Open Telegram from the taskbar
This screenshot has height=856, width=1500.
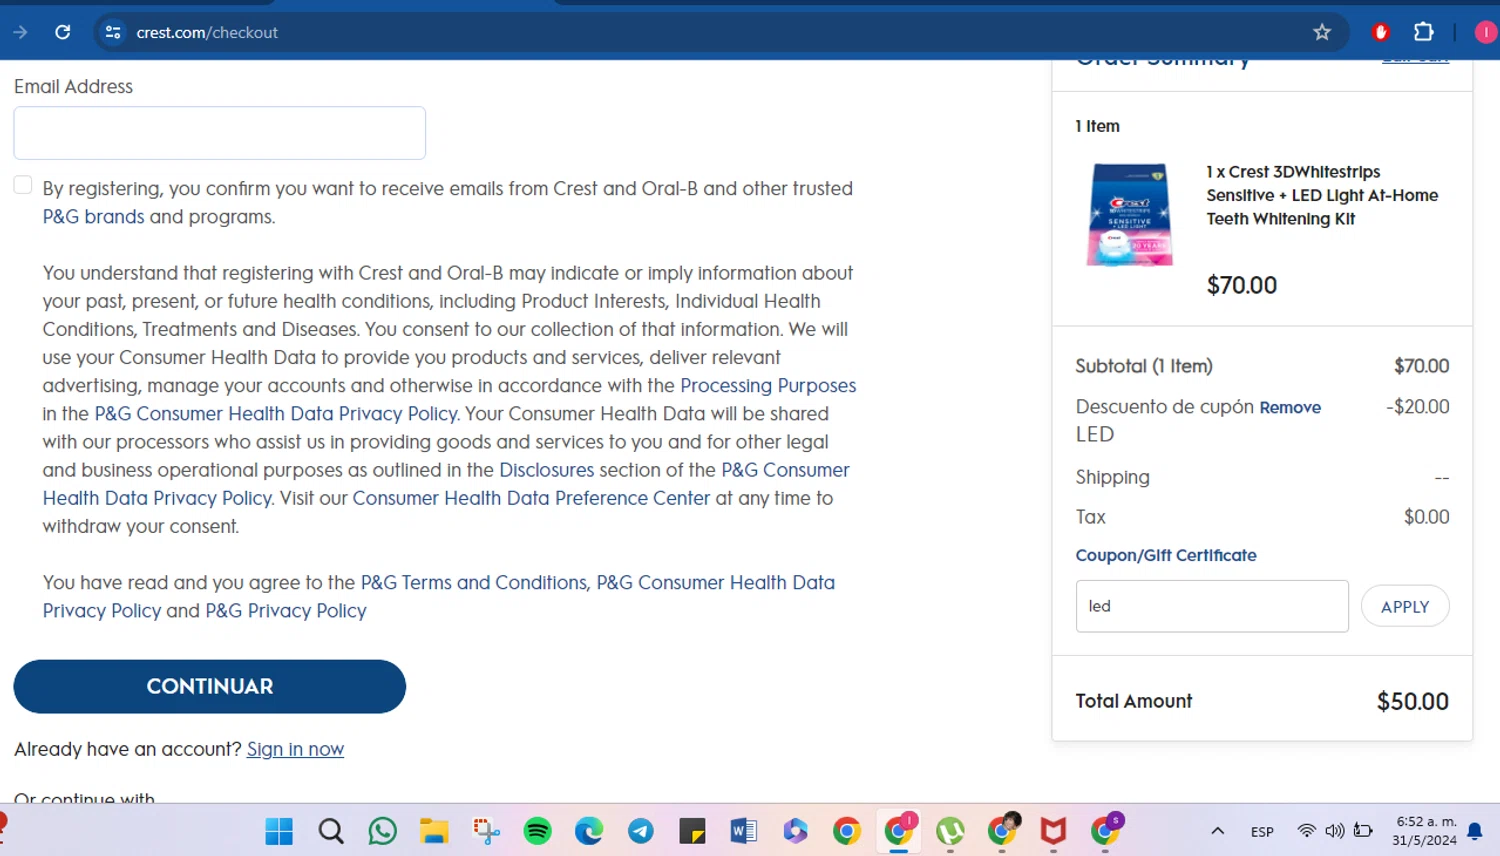641,831
